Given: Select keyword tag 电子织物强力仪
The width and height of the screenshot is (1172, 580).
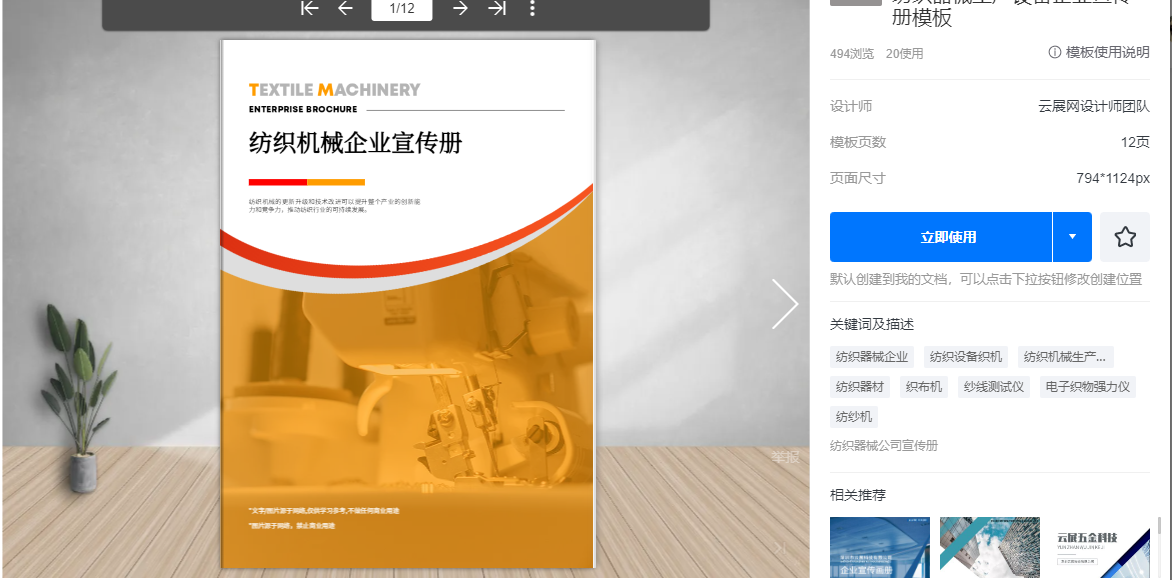Looking at the screenshot, I should tap(1088, 387).
